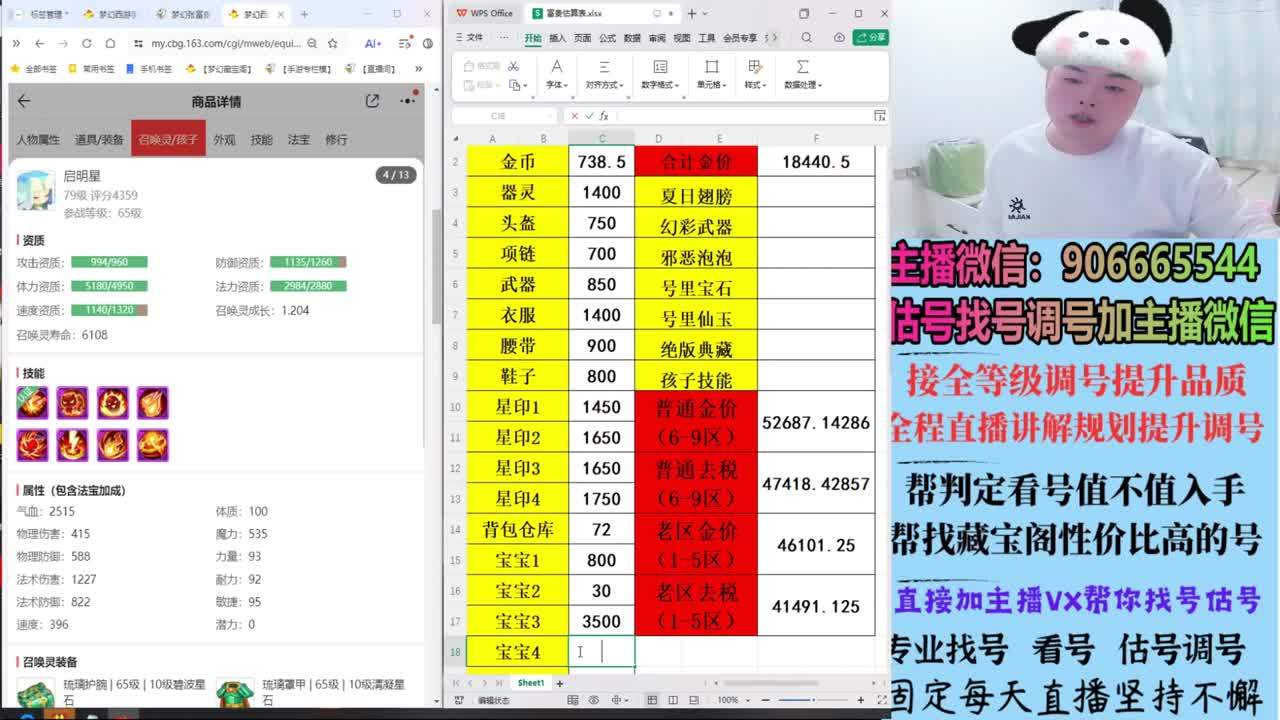
Task: Open the 全部书签 bookmarks folder
Action: pyautogui.click(x=34, y=69)
